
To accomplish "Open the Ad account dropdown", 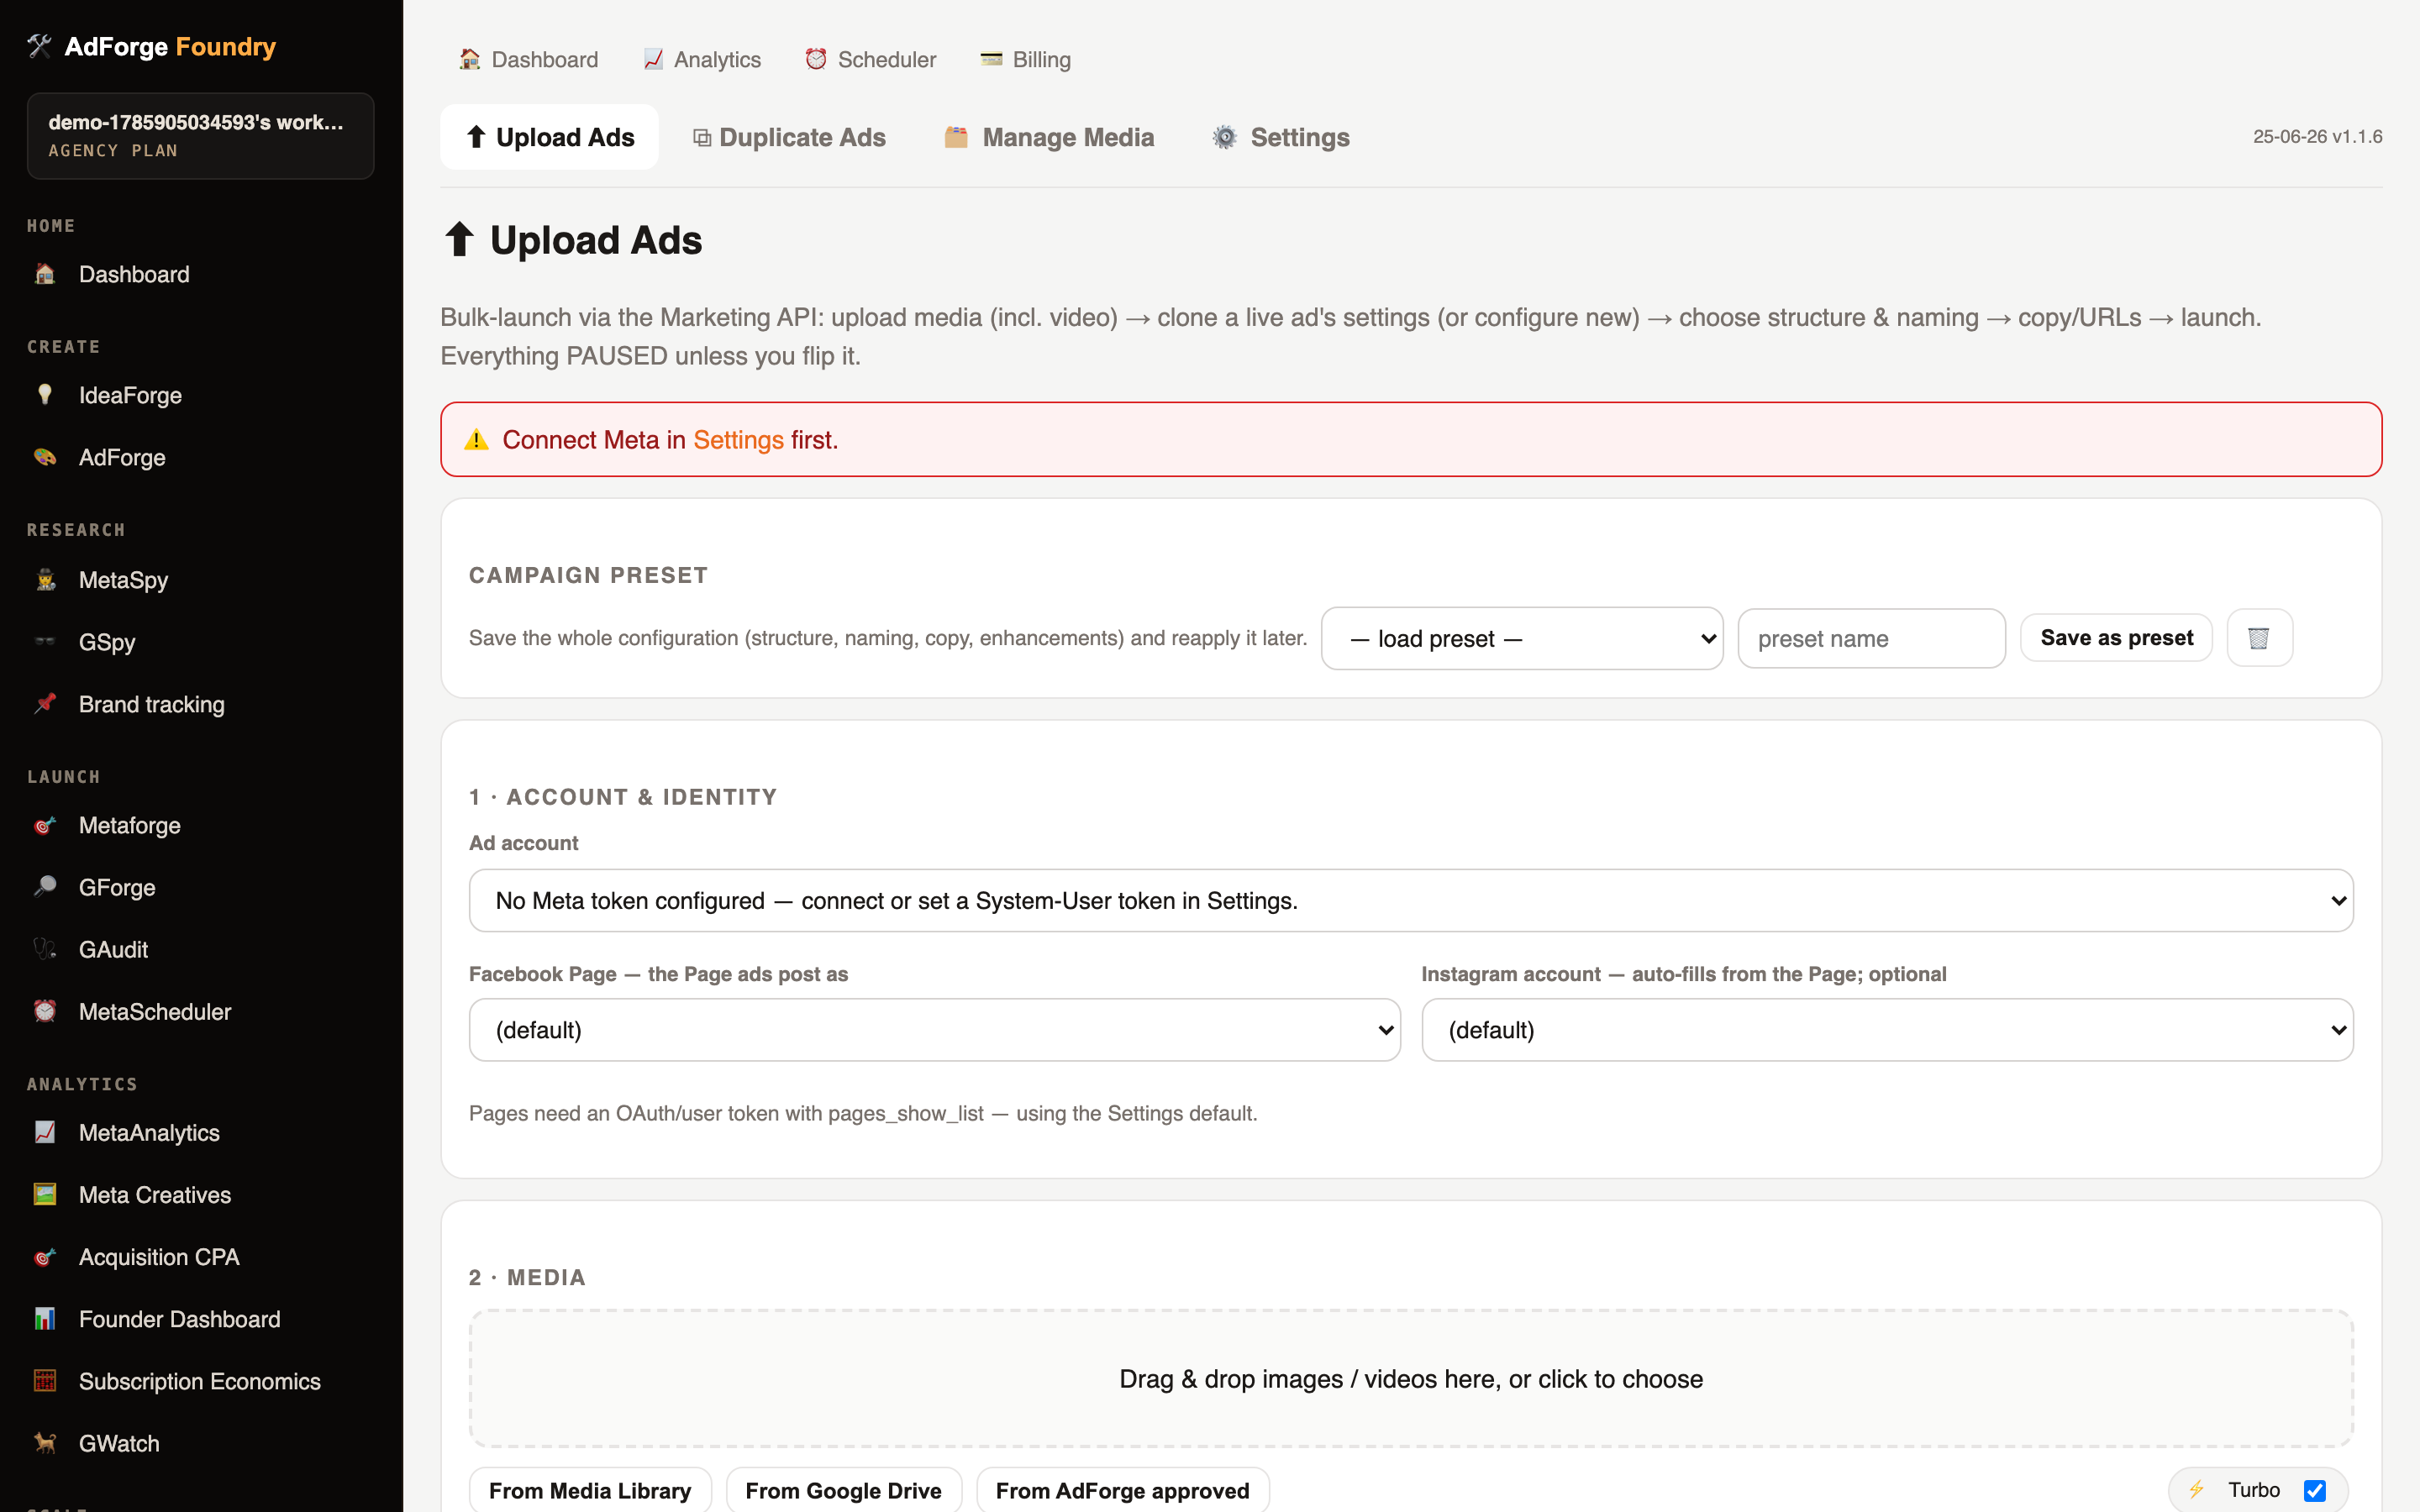I will [1411, 900].
